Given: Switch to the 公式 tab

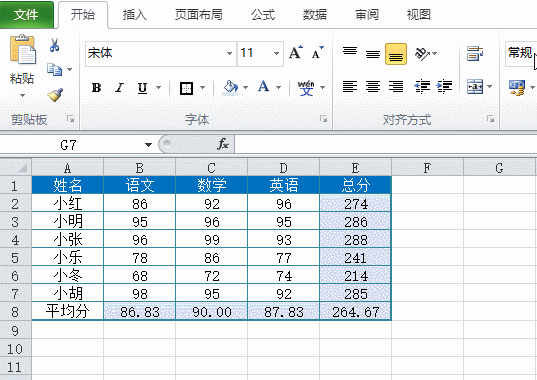Looking at the screenshot, I should point(263,15).
